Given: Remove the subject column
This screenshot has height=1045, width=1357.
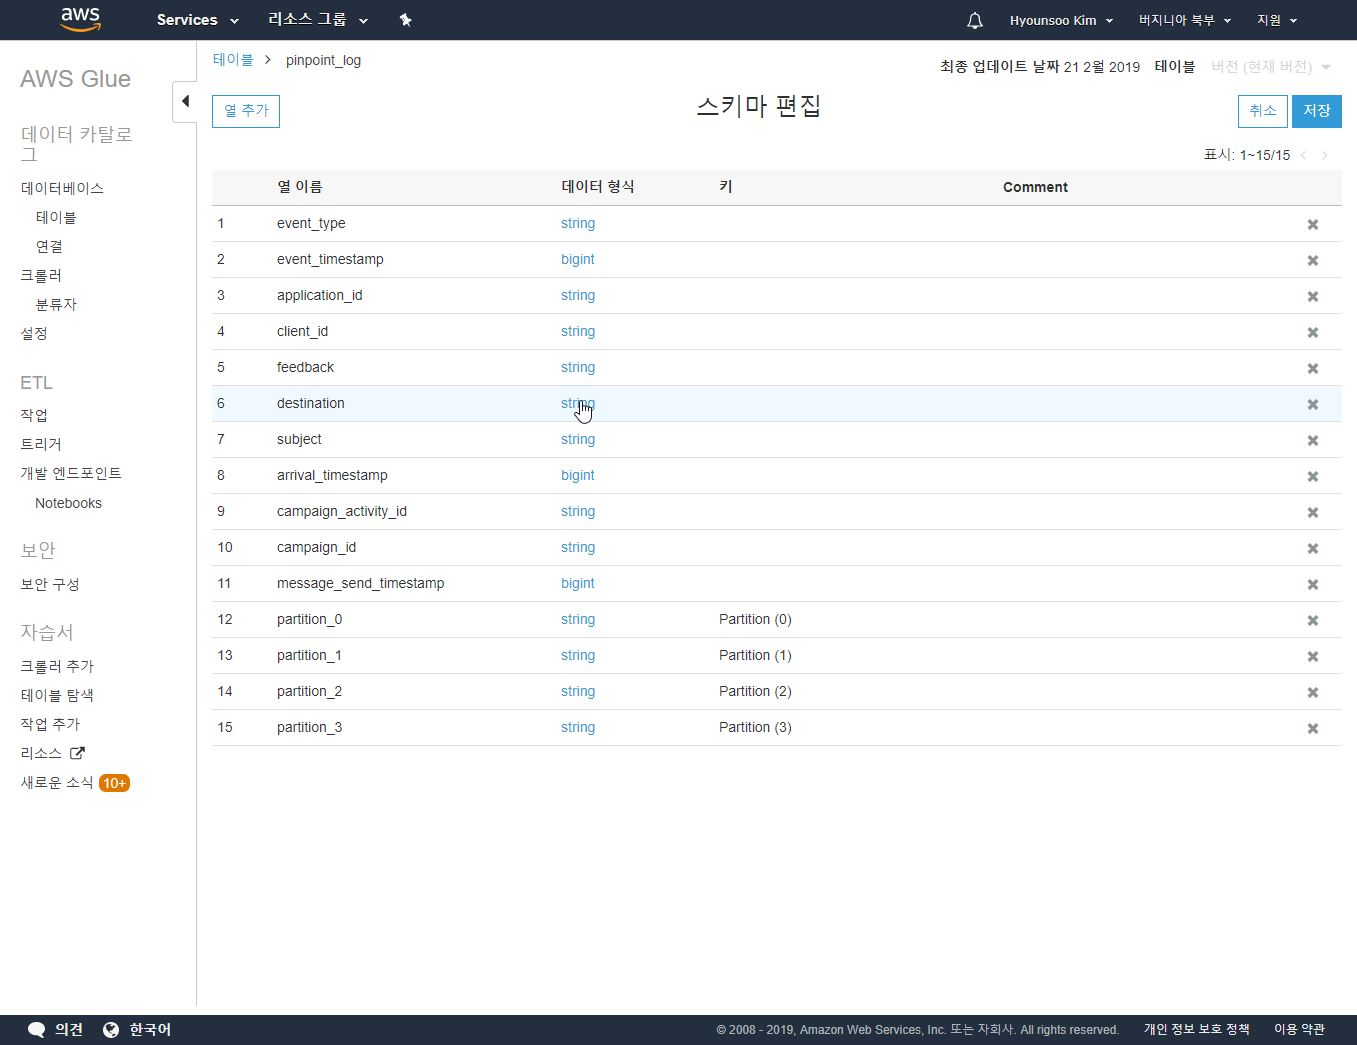Looking at the screenshot, I should pyautogui.click(x=1313, y=440).
